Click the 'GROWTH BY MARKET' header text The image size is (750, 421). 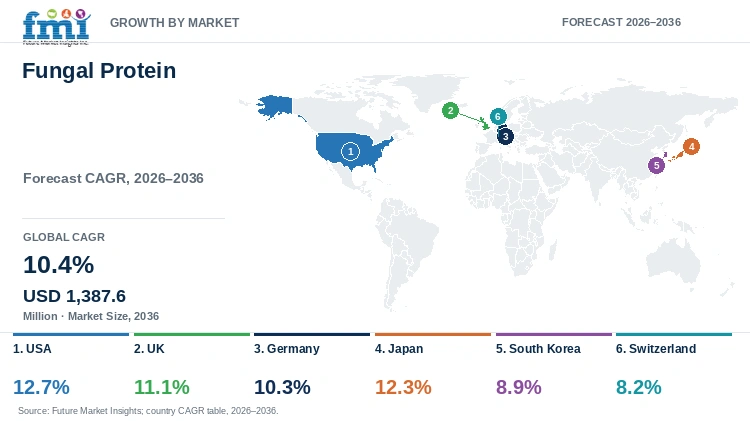click(175, 22)
